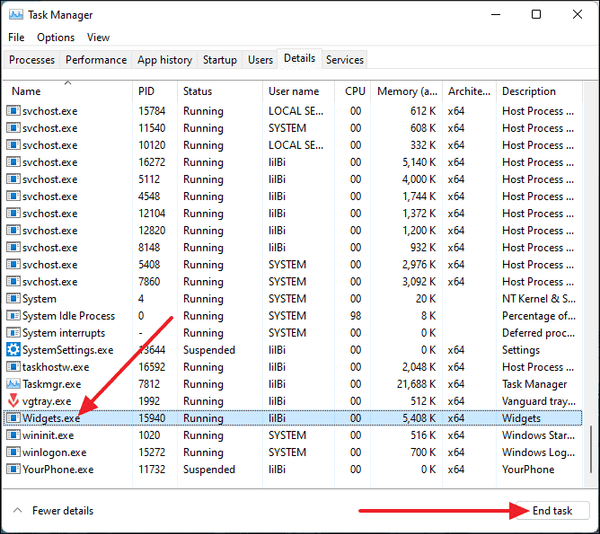Viewport: 600px width, 534px height.
Task: Click the vgtray.exe Vanguard icon
Action: (13, 400)
